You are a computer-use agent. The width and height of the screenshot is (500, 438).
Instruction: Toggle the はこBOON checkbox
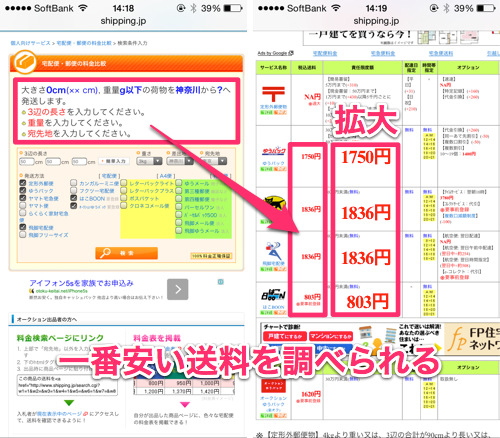74,198
